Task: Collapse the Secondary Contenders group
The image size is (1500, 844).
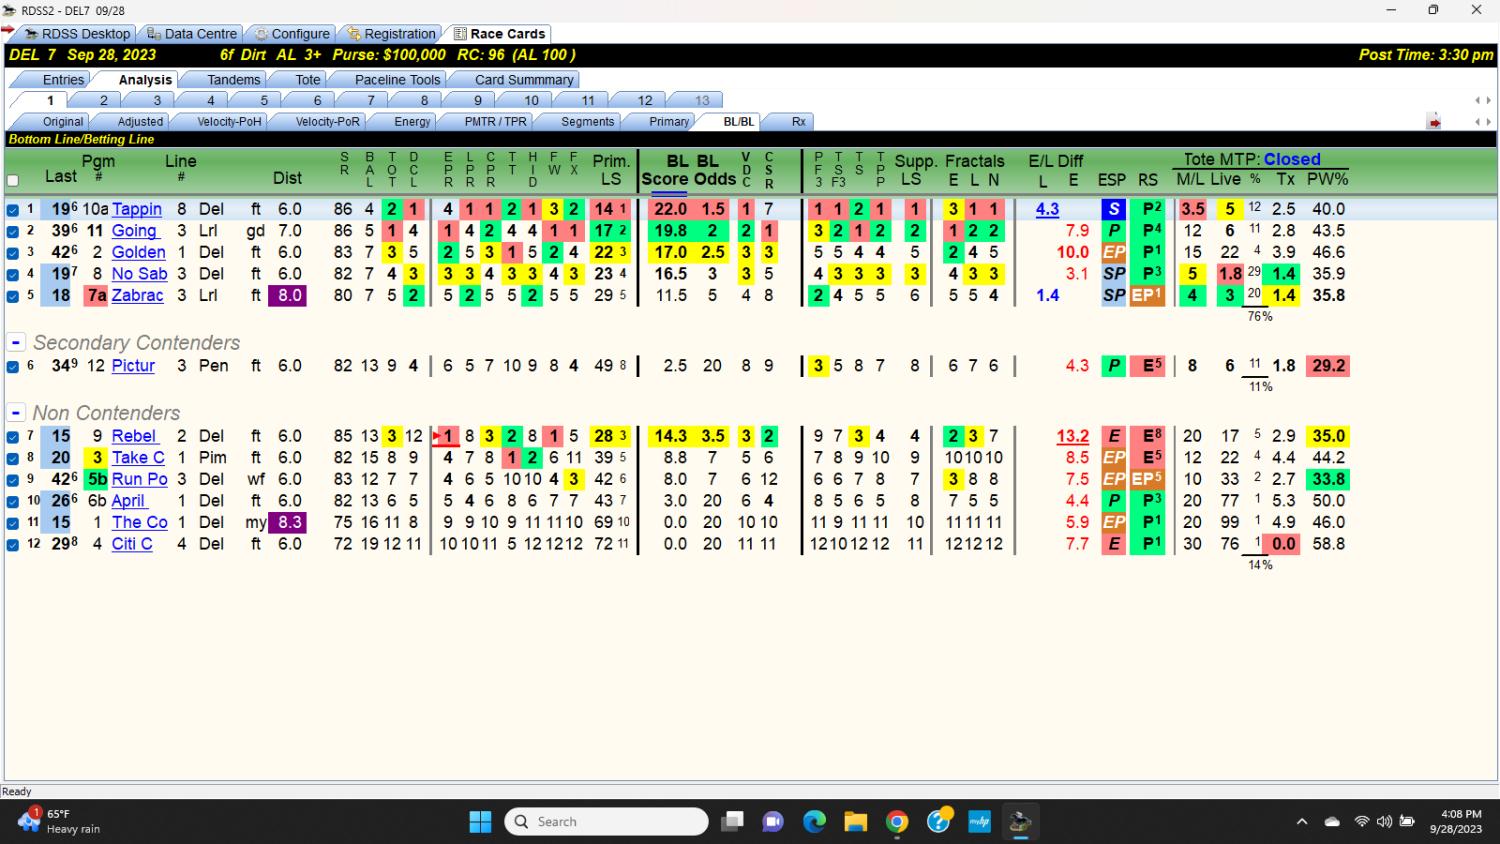Action: [16, 342]
